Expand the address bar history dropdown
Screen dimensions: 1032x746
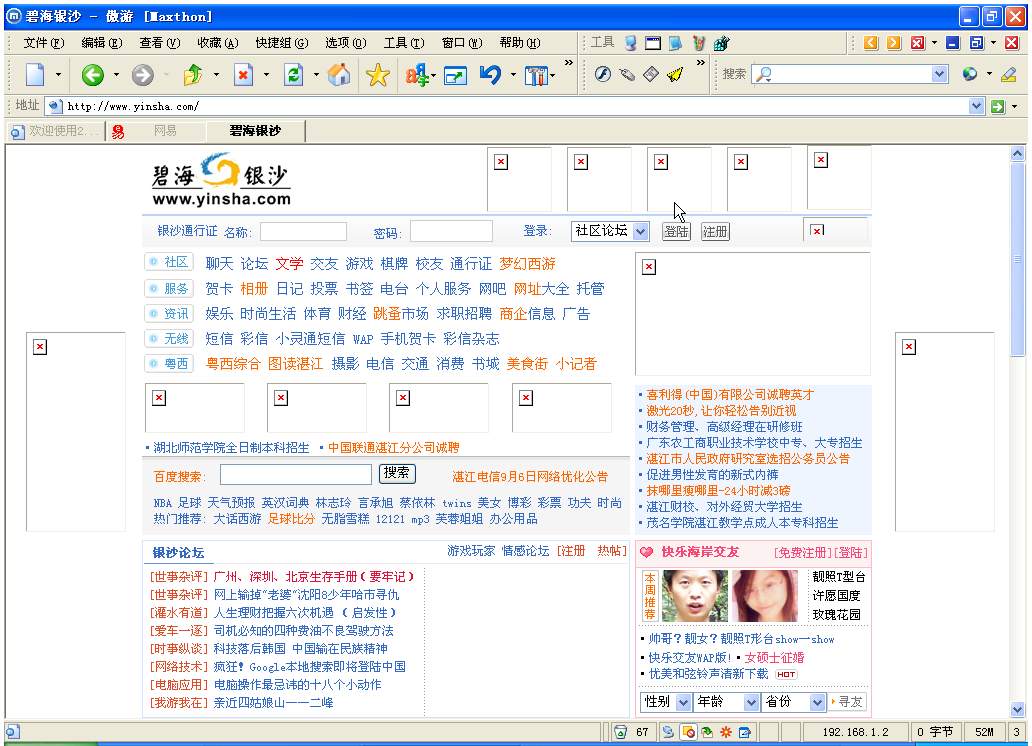point(976,106)
